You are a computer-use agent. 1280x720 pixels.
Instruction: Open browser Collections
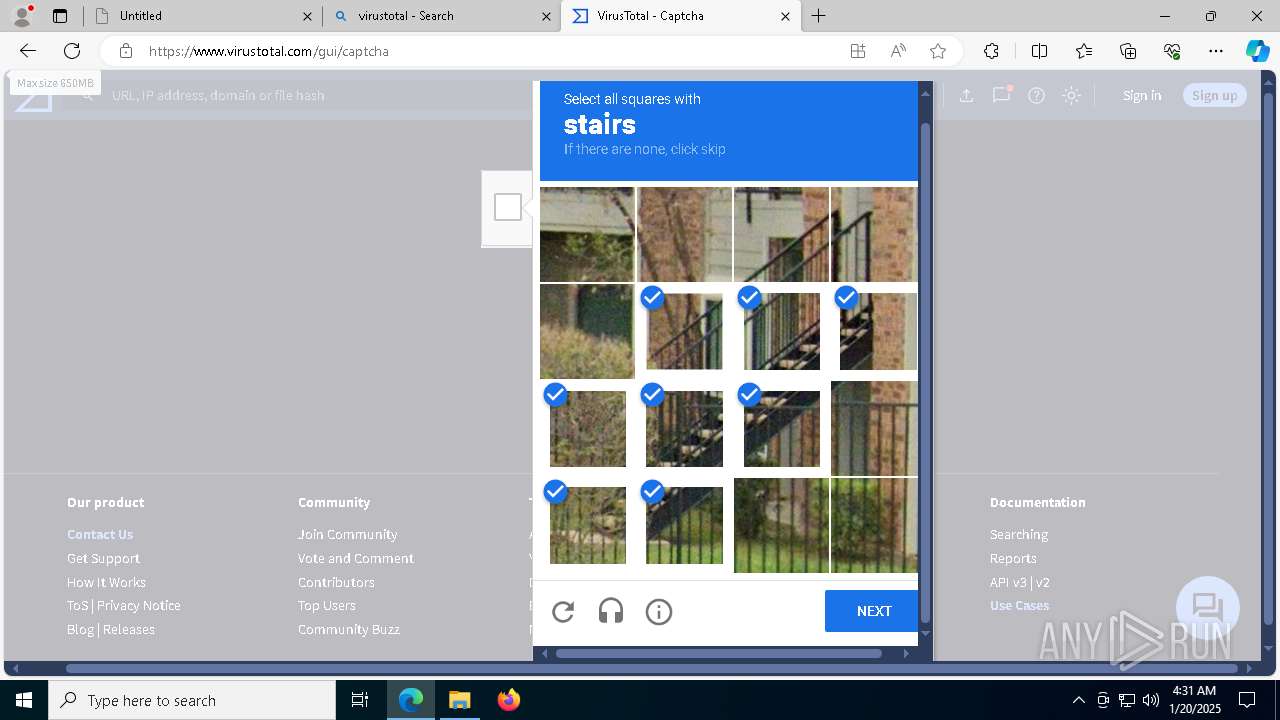(1128, 51)
